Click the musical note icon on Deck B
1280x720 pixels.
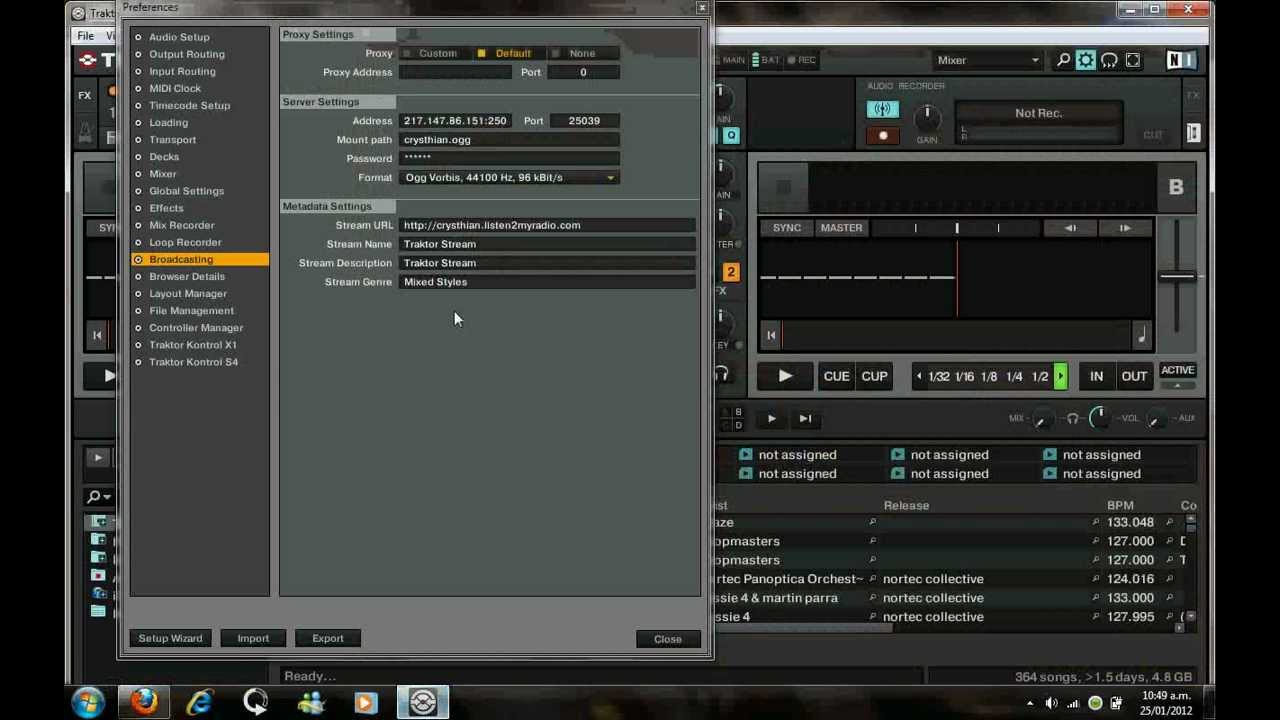pos(1141,336)
